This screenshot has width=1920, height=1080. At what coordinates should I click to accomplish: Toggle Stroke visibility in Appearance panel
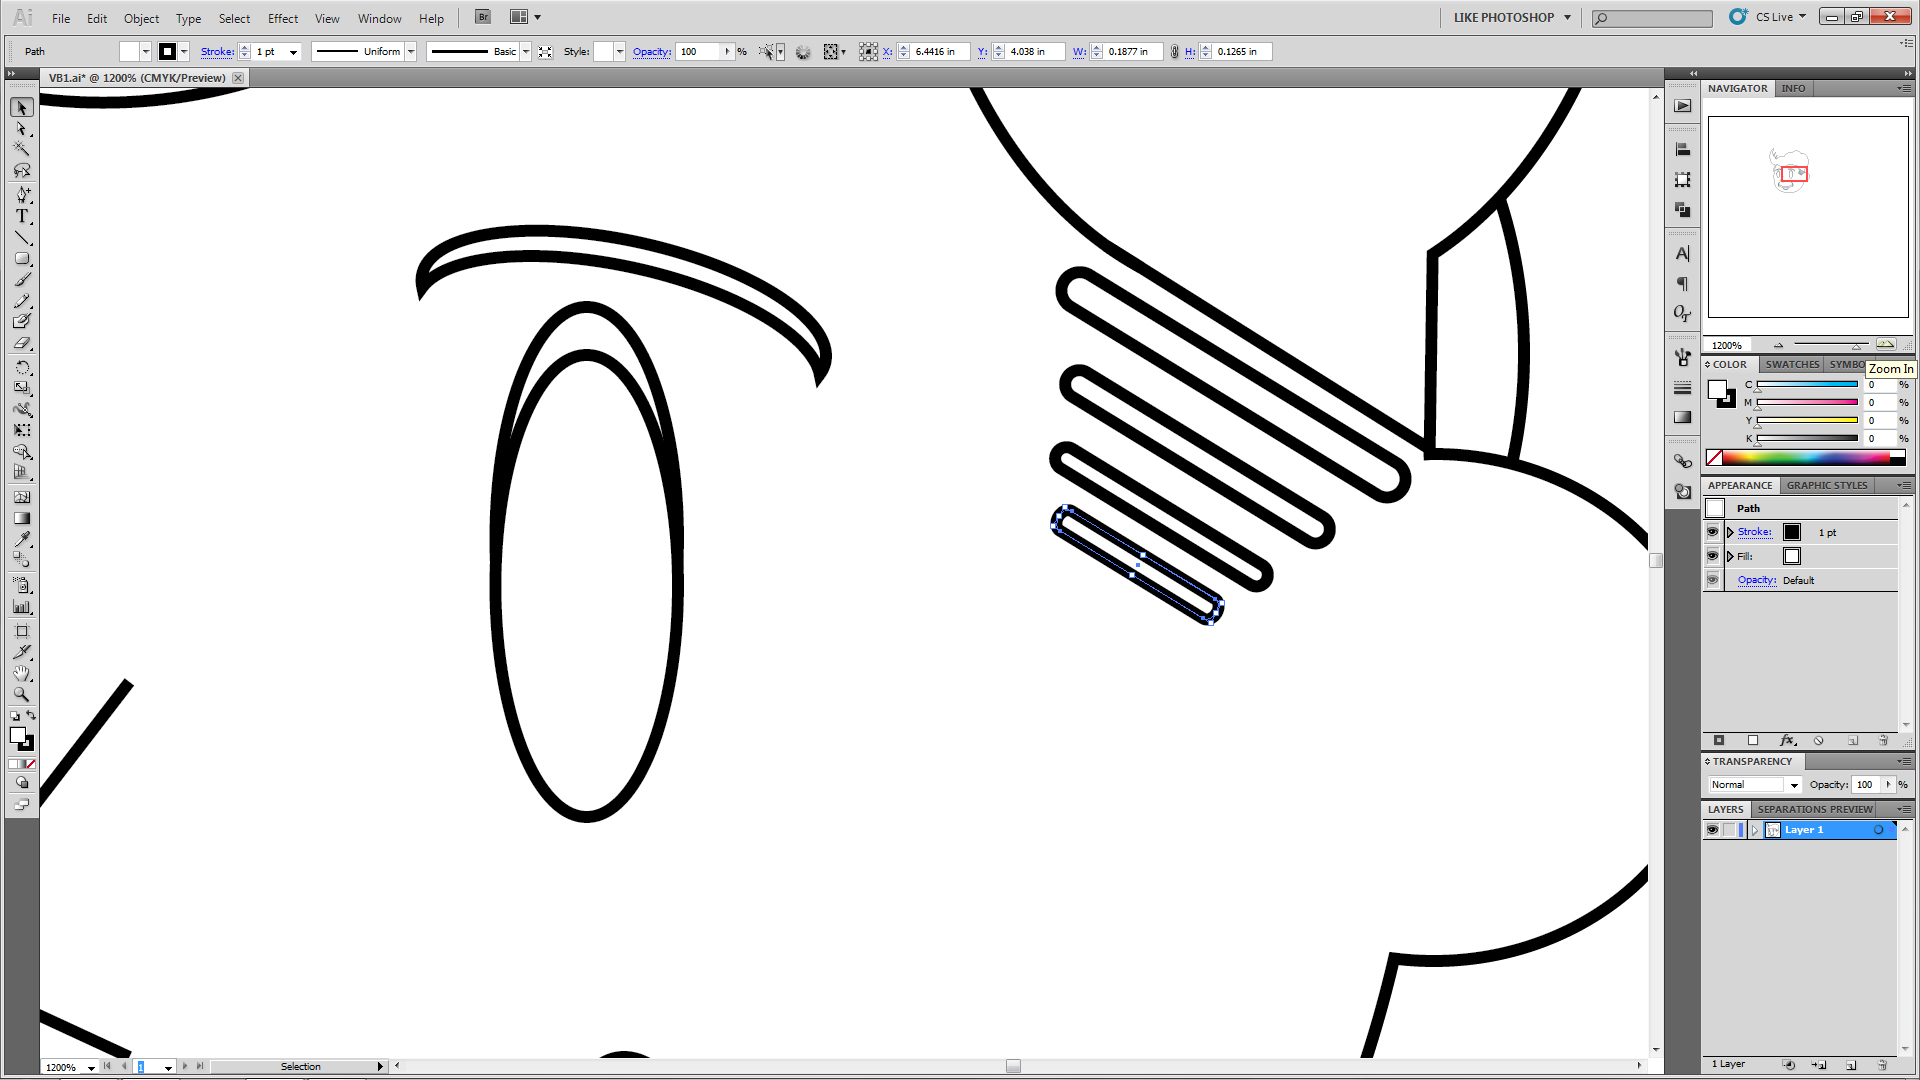pos(1712,532)
